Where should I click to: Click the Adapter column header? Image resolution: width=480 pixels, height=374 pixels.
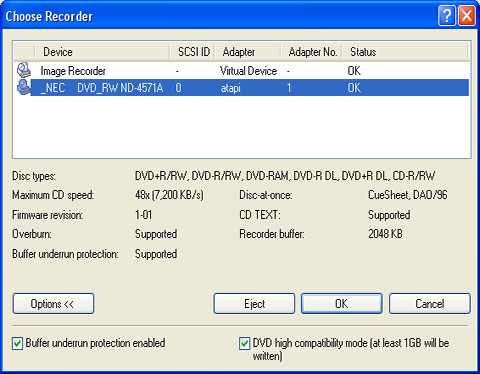(248, 52)
